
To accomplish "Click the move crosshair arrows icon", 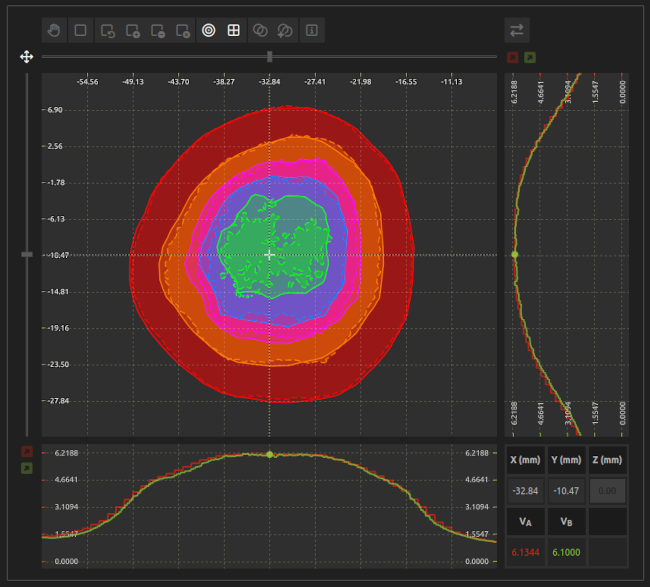I will tap(27, 57).
